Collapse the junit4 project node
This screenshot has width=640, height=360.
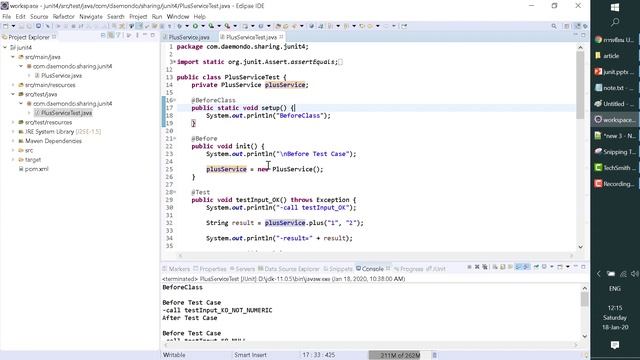5,47
